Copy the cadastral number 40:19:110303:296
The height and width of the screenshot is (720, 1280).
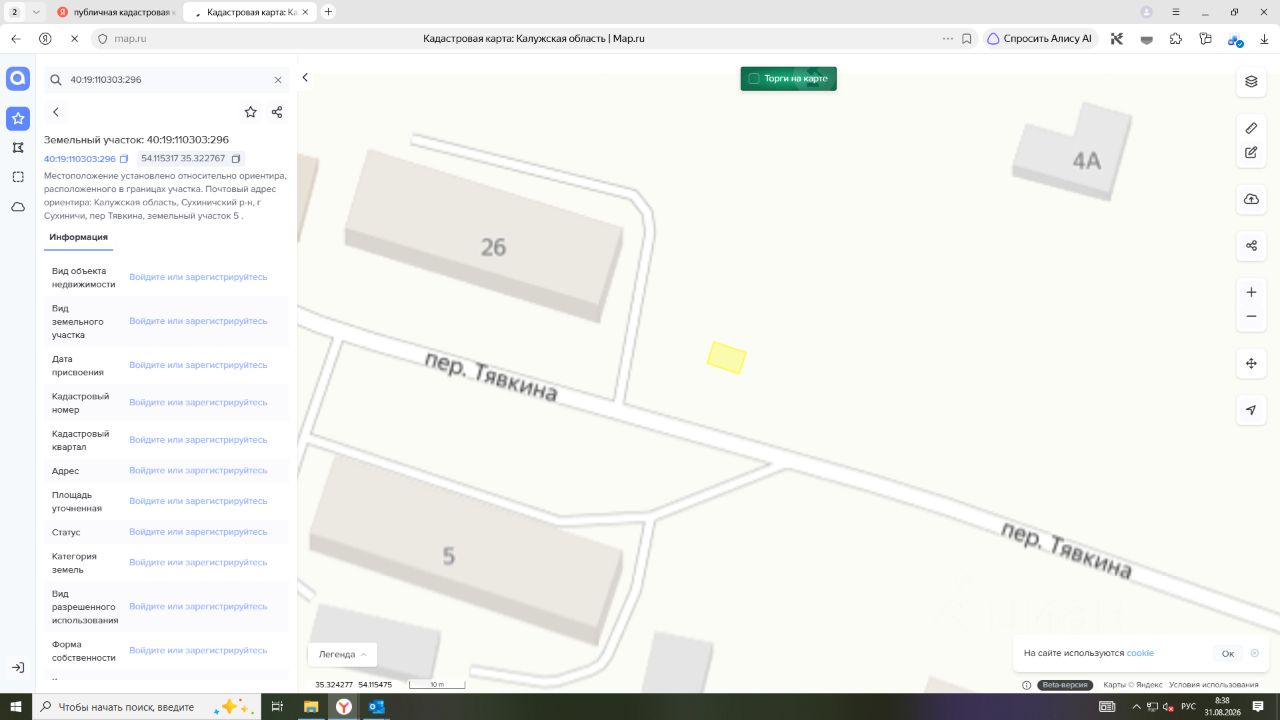point(124,159)
